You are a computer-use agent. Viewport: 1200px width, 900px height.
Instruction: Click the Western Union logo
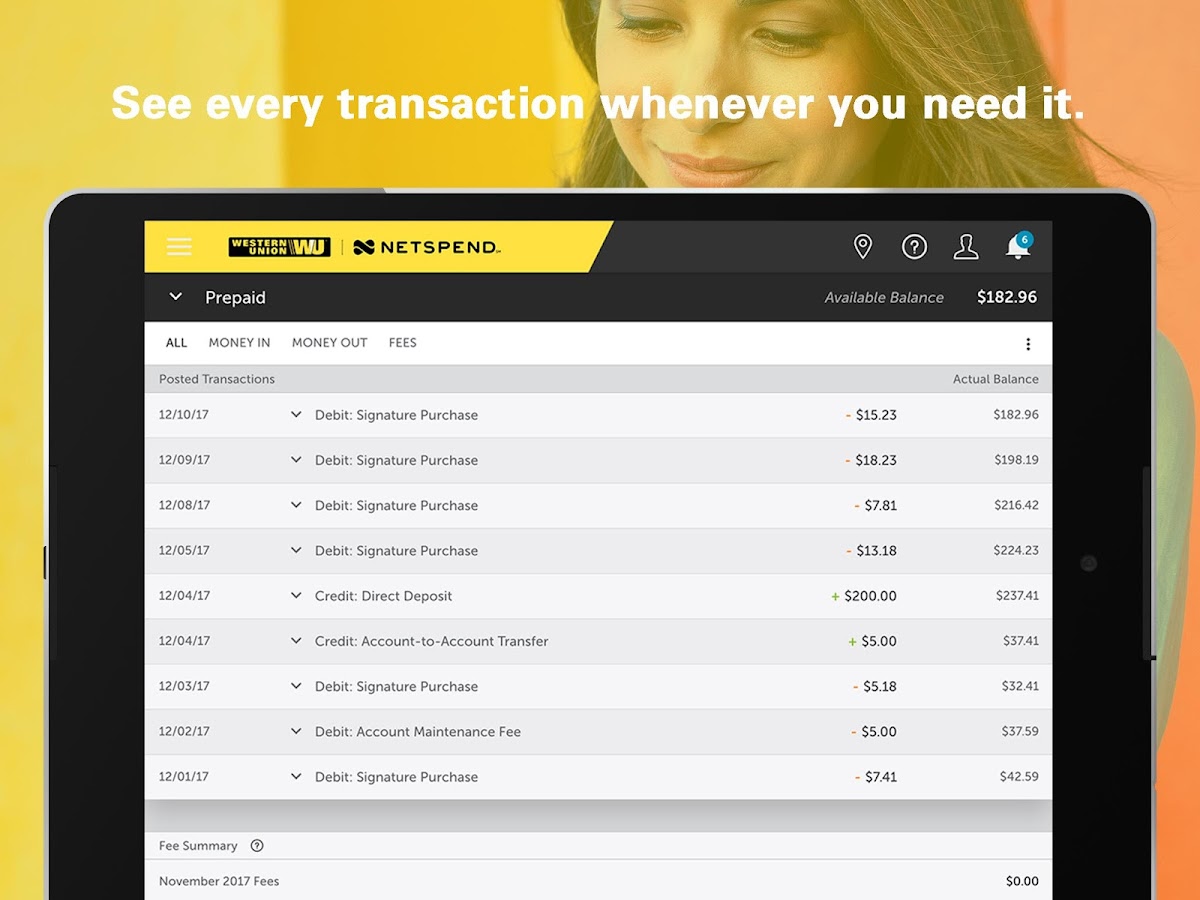(x=279, y=247)
